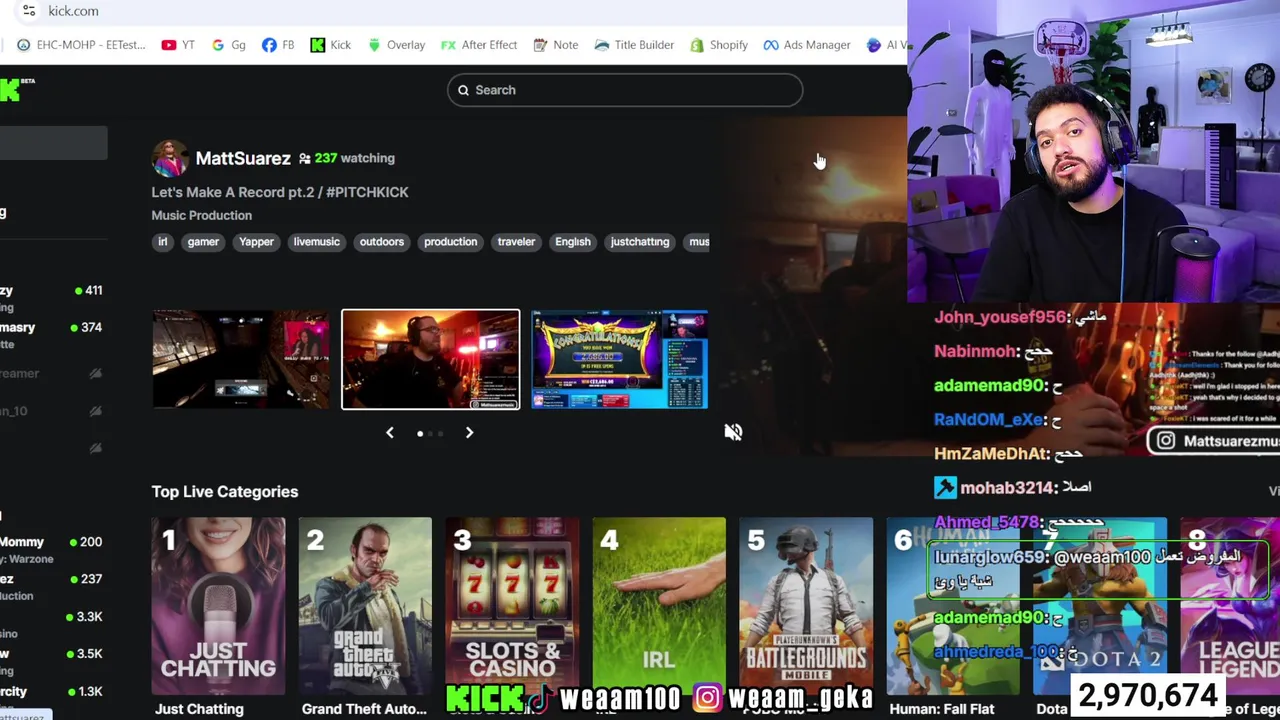This screenshot has height=720, width=1280.
Task: Open the highlighted MattSuarez stream thumbnail
Action: click(431, 359)
